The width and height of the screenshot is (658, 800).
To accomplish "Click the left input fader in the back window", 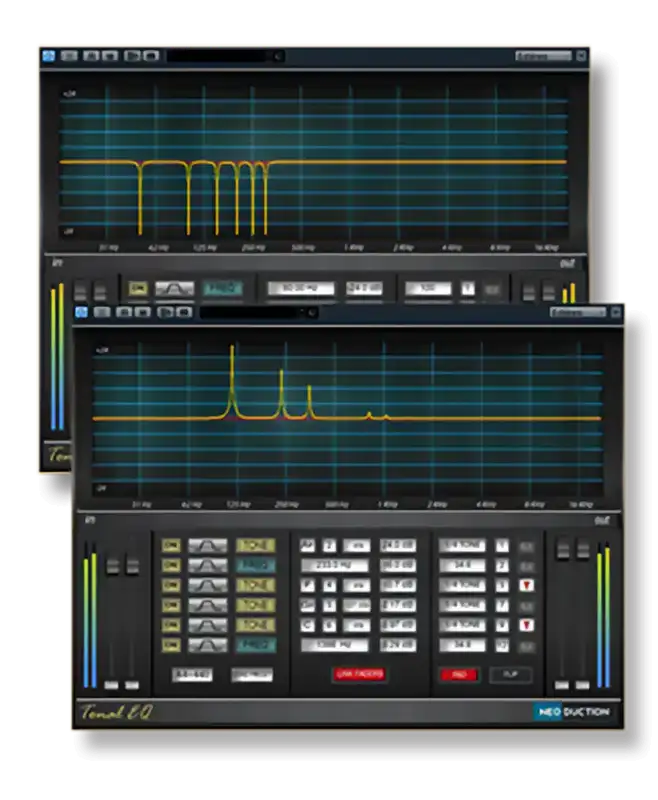I will coord(80,292).
